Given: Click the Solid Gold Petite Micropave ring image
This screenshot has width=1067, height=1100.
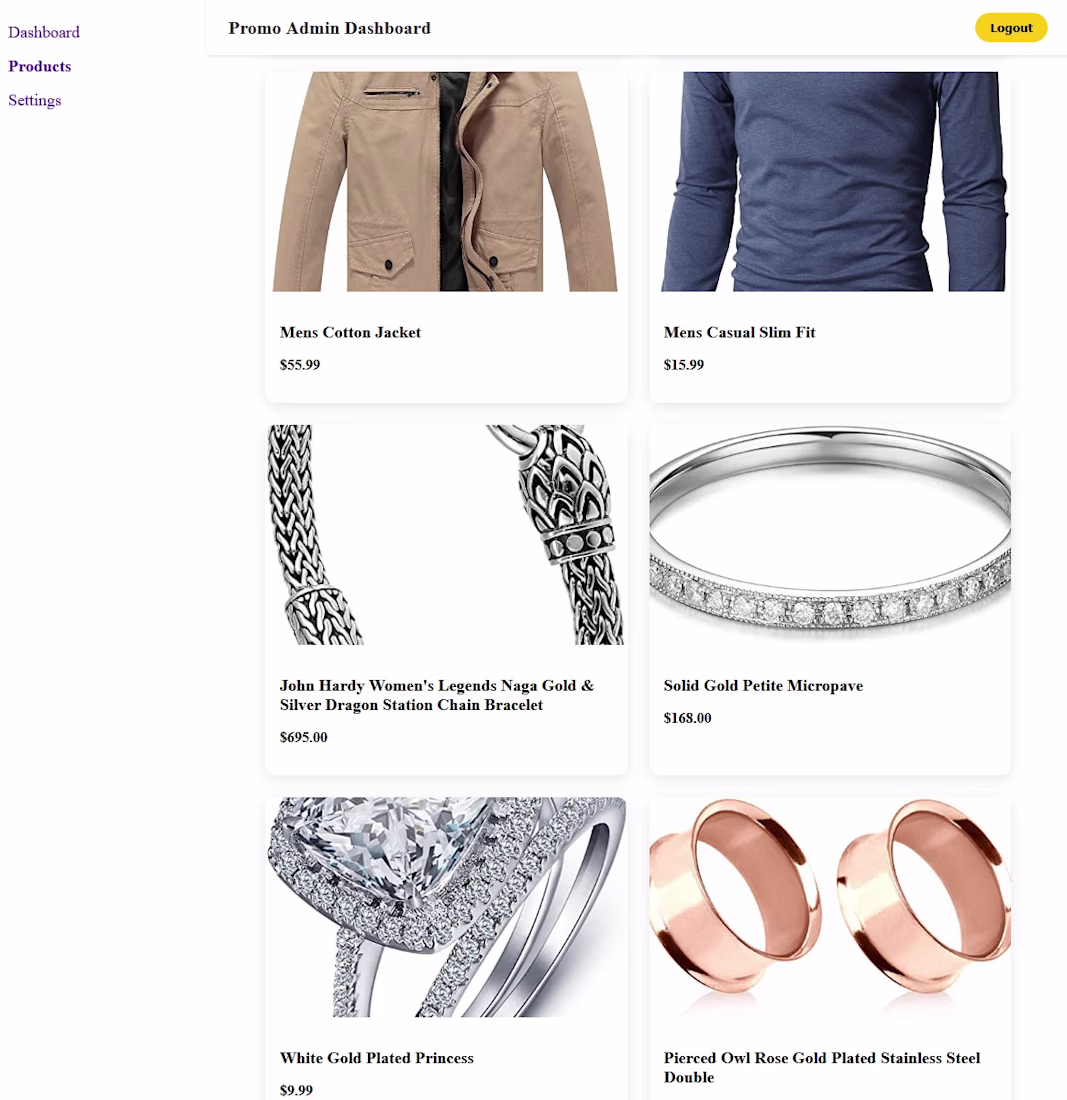Looking at the screenshot, I should 830,535.
